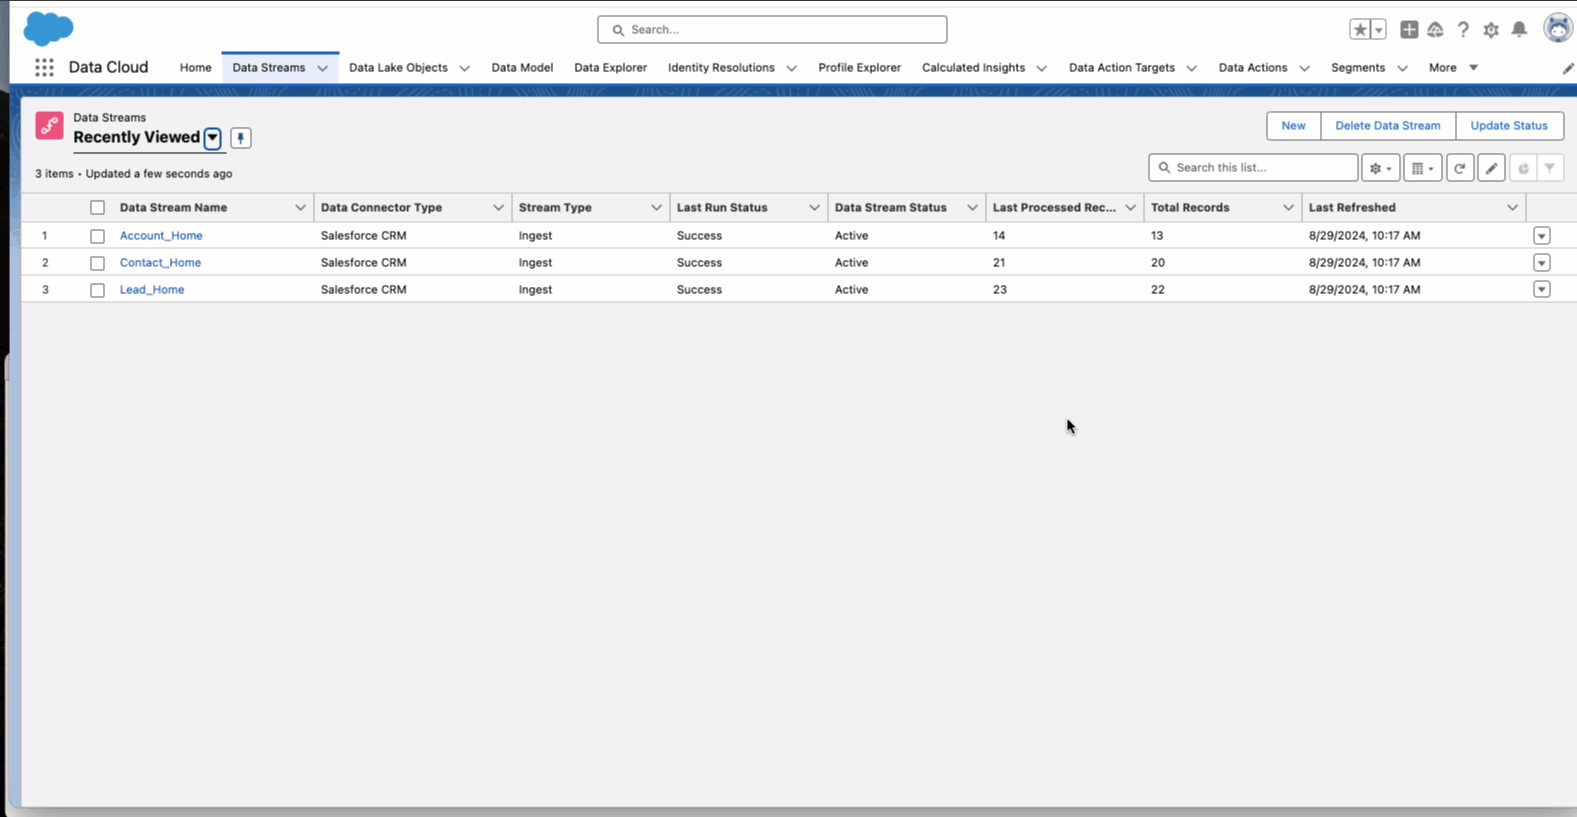
Task: Switch to the Data Lake Objects tab
Action: coord(398,67)
